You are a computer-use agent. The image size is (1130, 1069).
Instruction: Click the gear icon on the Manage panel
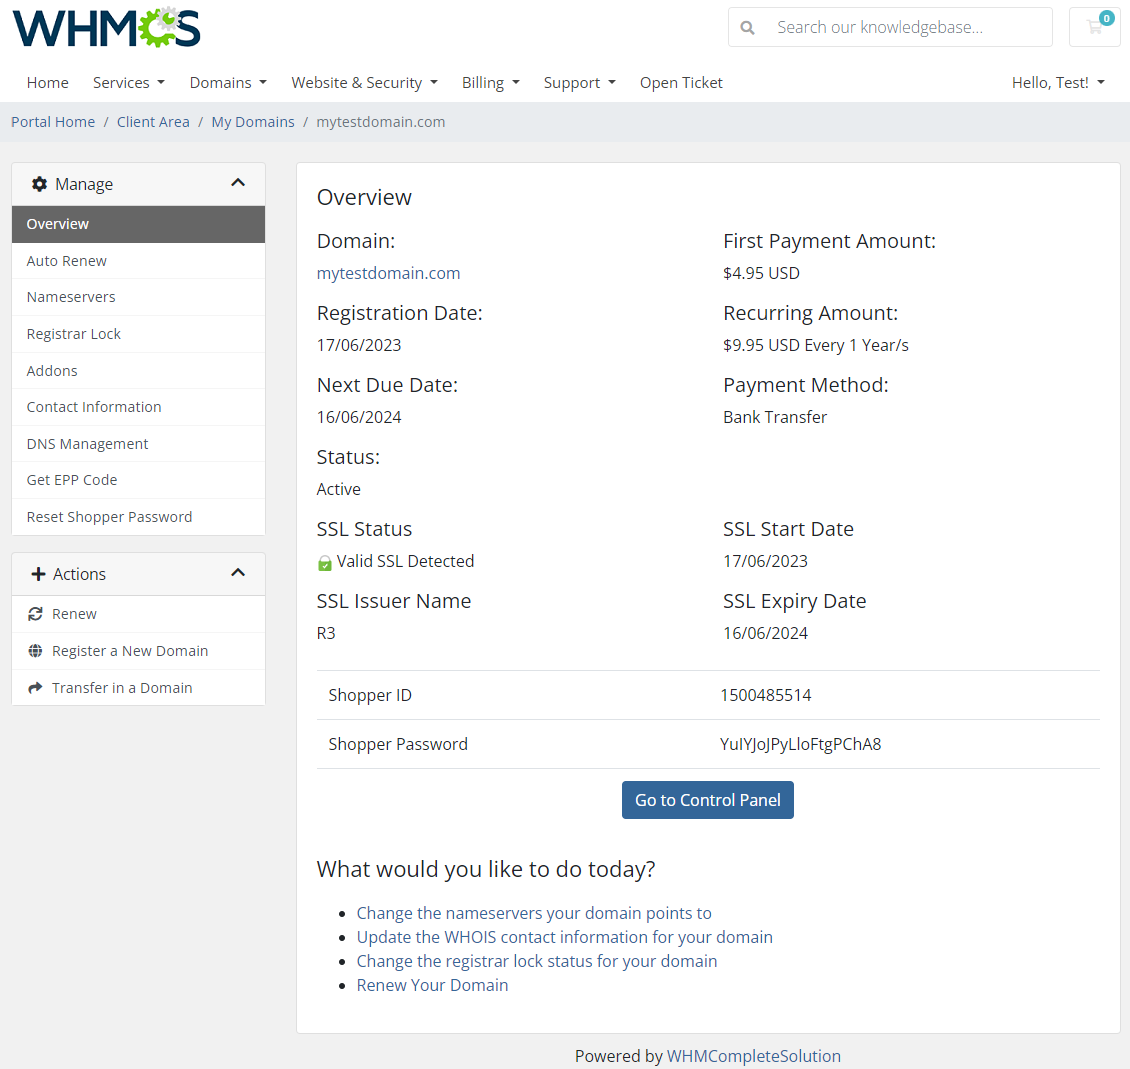tap(39, 183)
